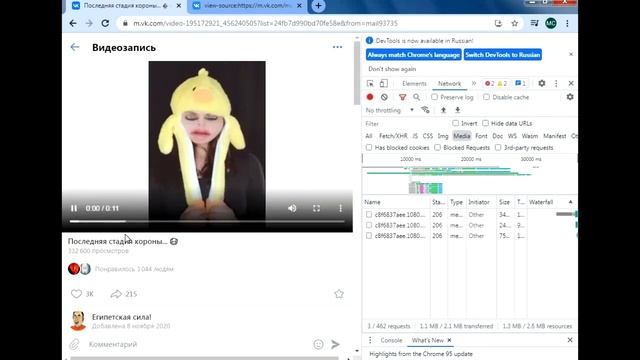Screen dimensions: 640x360
Task: Select the third c8f6837aee request checkbox
Action: [369, 236]
